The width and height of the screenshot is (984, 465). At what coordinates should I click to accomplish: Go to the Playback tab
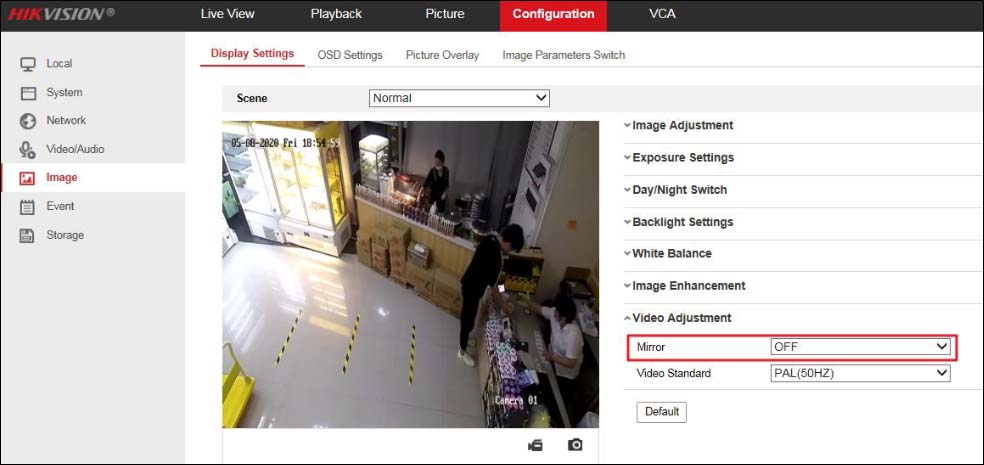(336, 14)
